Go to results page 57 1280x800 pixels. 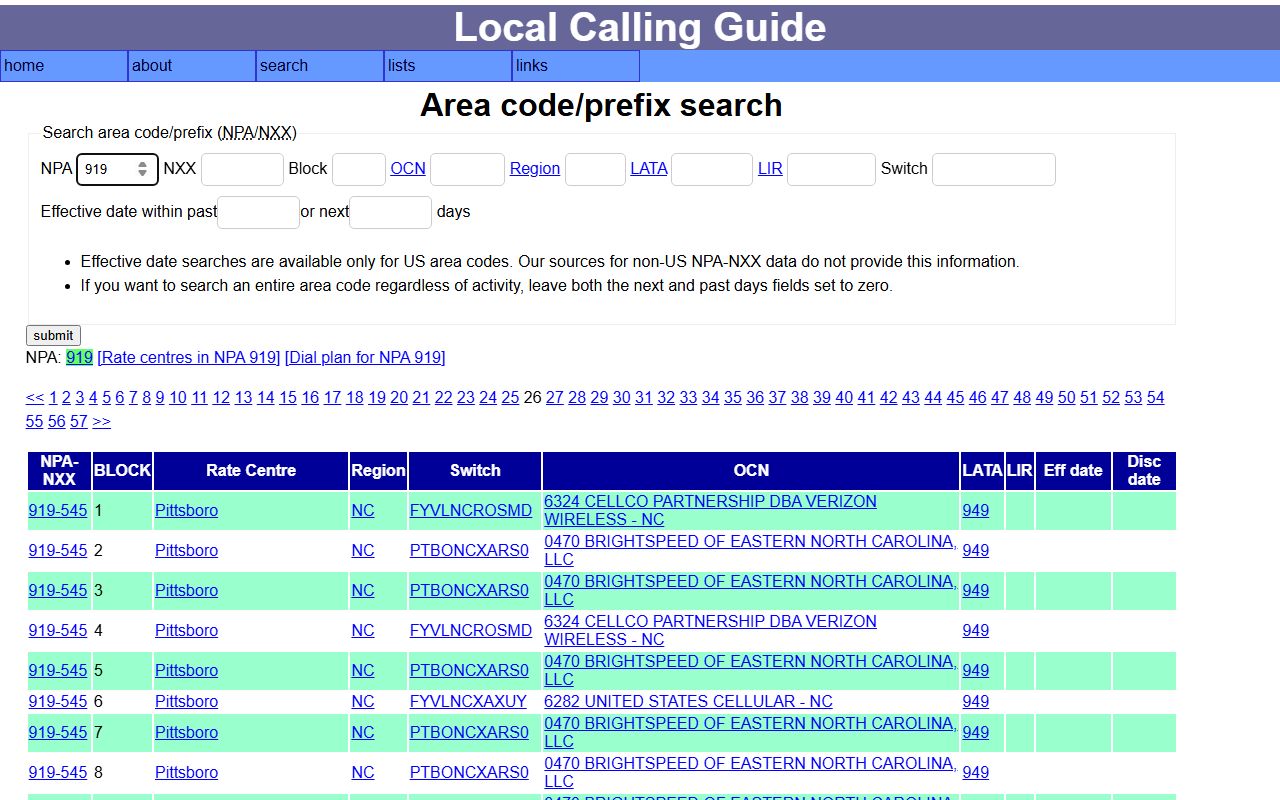(79, 421)
